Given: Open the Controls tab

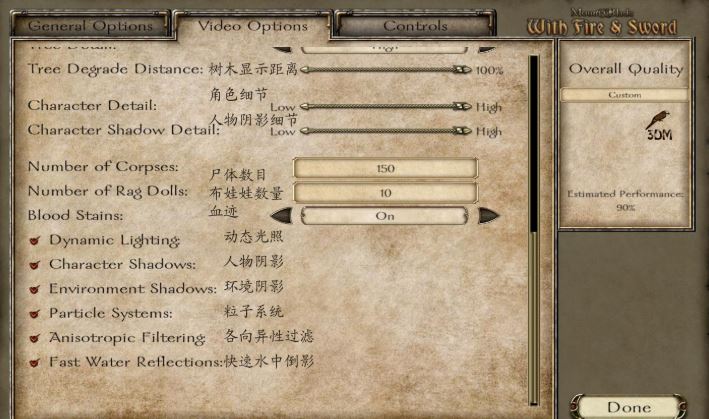Looking at the screenshot, I should (x=415, y=25).
